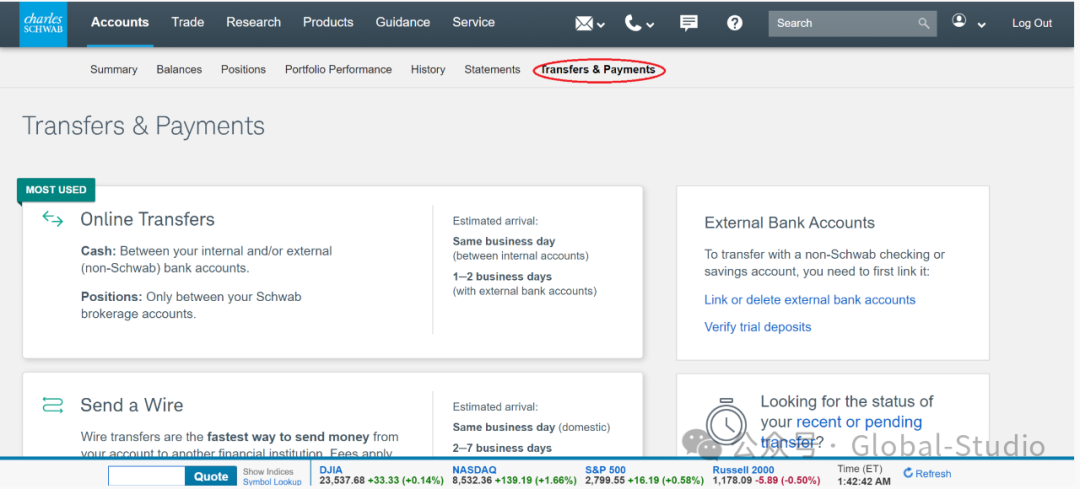Click the search magnifier icon
The height and width of the screenshot is (489, 1080).
coord(924,23)
